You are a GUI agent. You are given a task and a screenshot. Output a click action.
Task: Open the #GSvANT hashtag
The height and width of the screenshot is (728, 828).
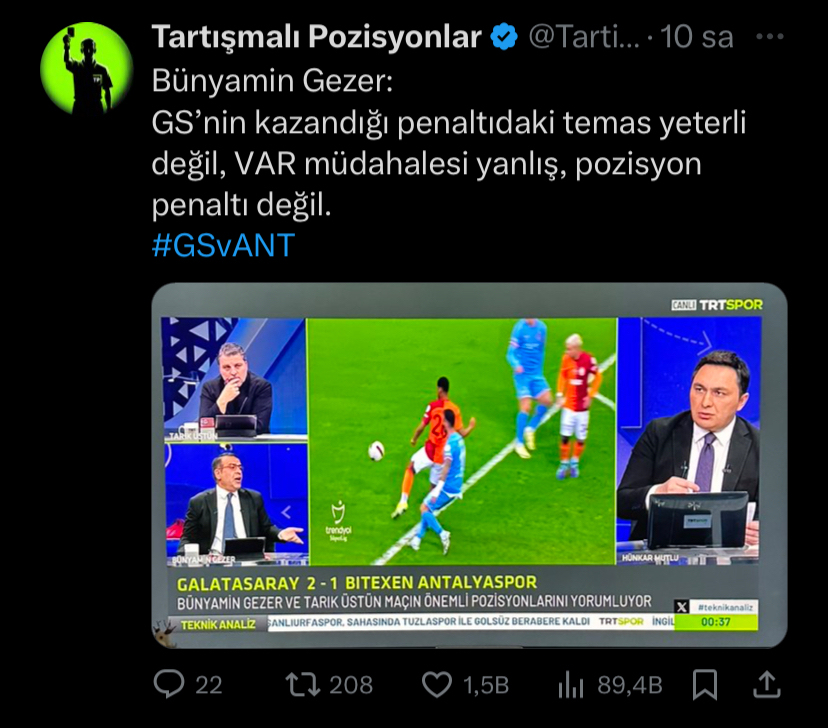[x=223, y=245]
